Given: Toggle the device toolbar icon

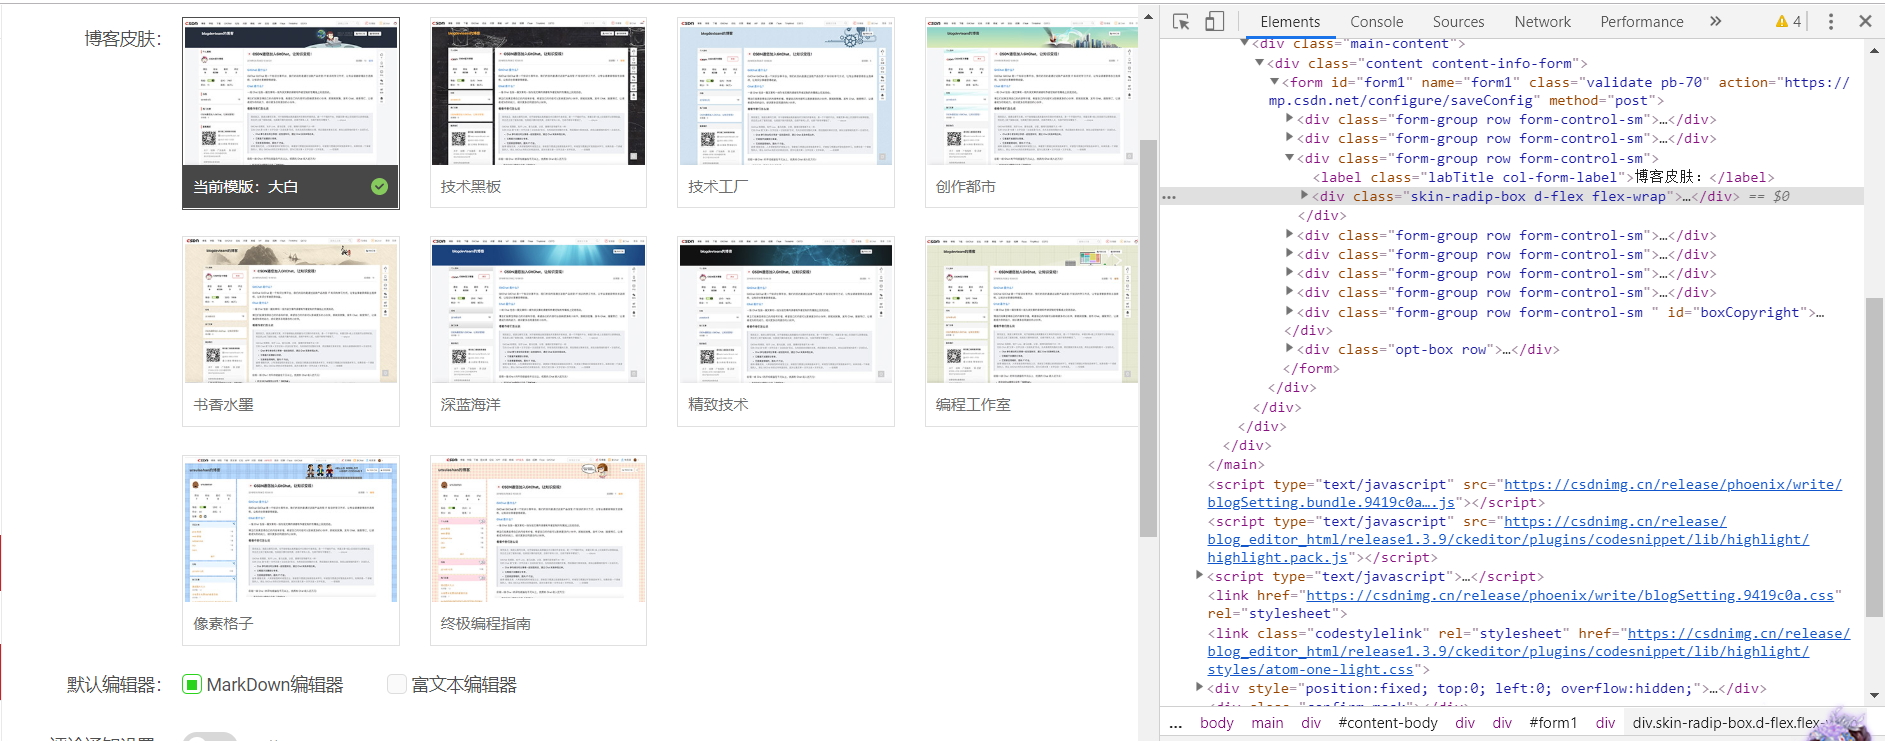Looking at the screenshot, I should [x=1214, y=21].
